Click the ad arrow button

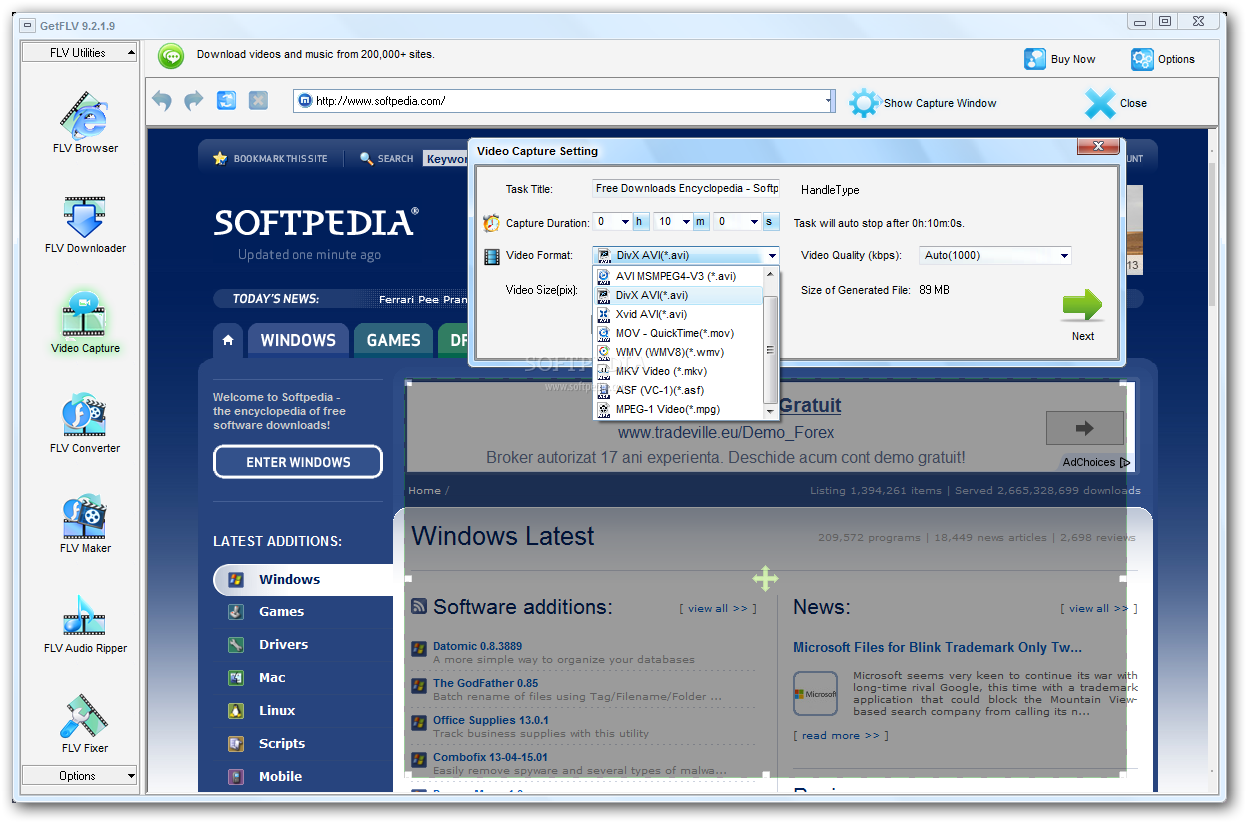tap(1085, 428)
